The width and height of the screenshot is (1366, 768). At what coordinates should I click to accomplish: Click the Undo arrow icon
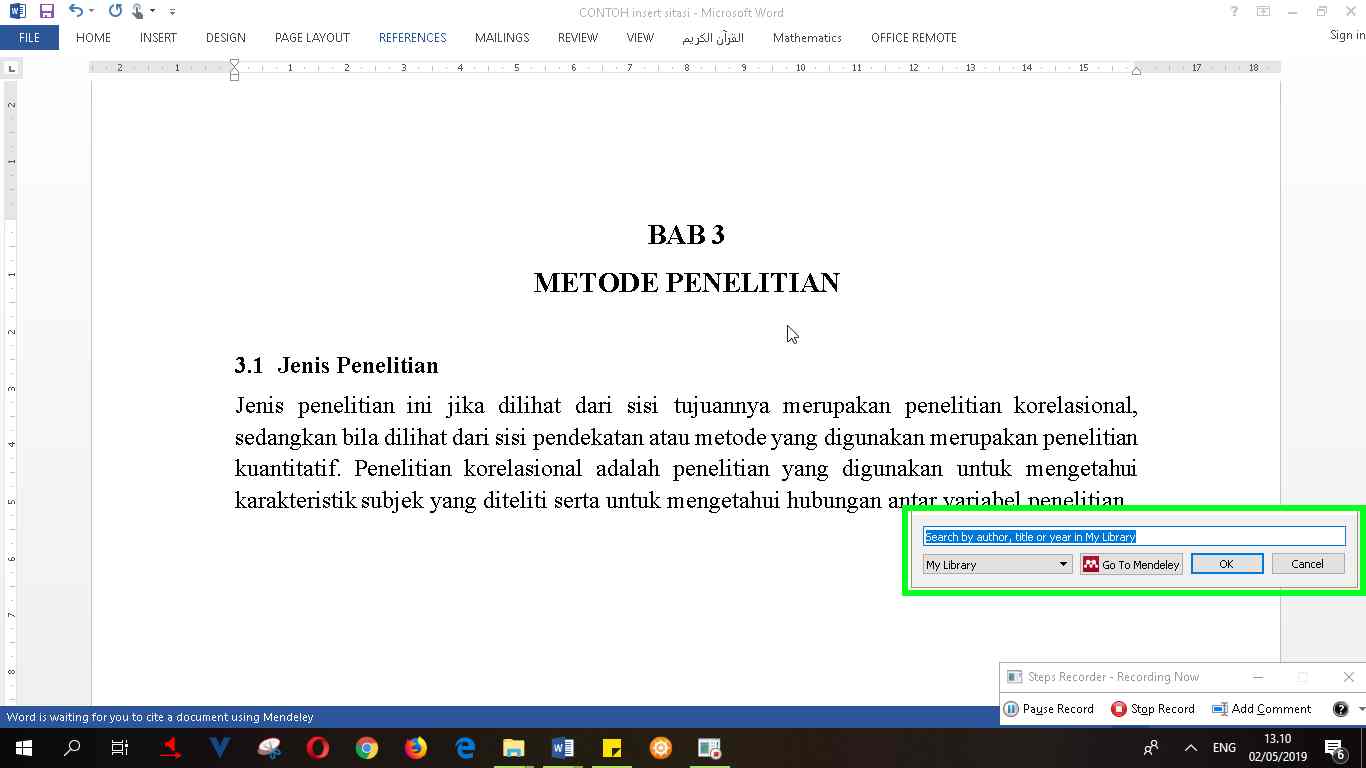coord(75,12)
